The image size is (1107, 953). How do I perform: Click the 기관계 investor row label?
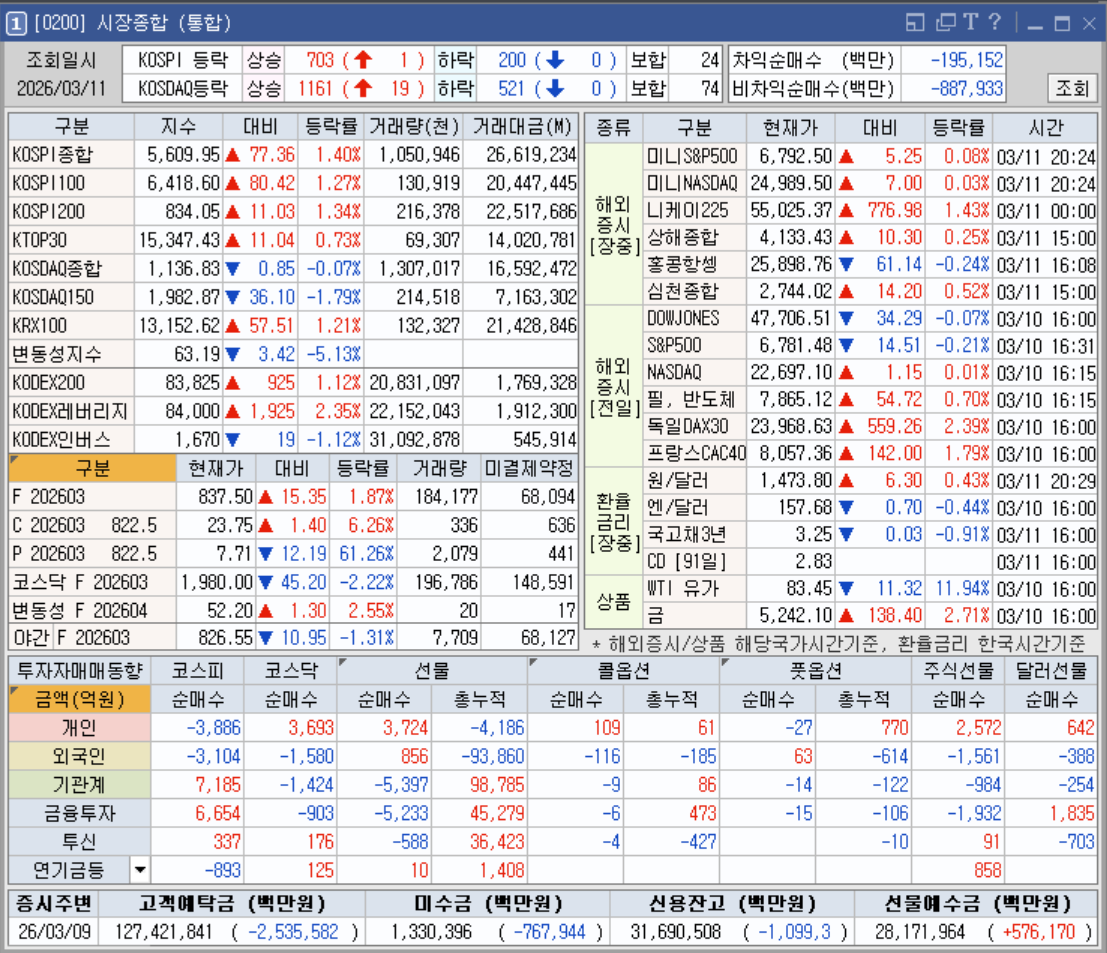tap(80, 785)
